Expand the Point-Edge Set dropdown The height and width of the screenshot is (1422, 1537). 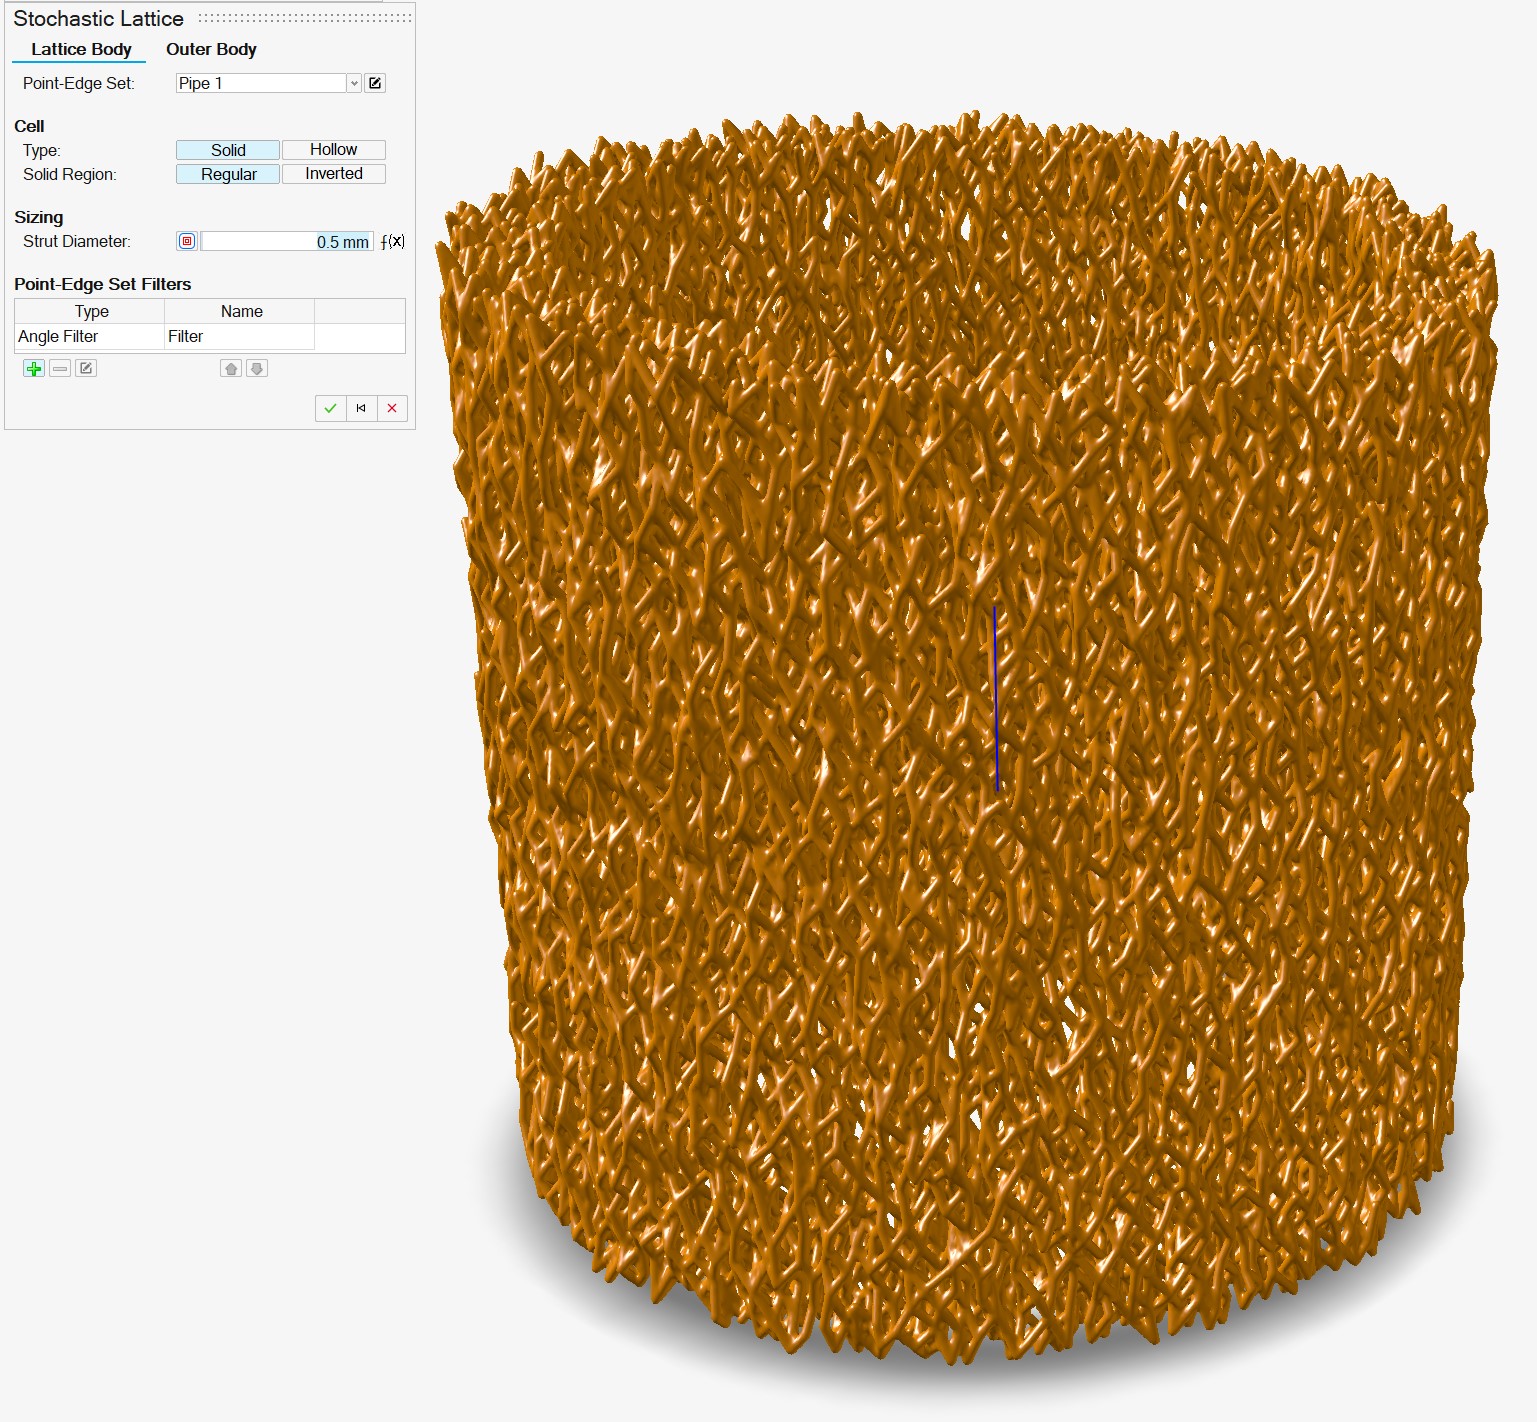(x=354, y=83)
